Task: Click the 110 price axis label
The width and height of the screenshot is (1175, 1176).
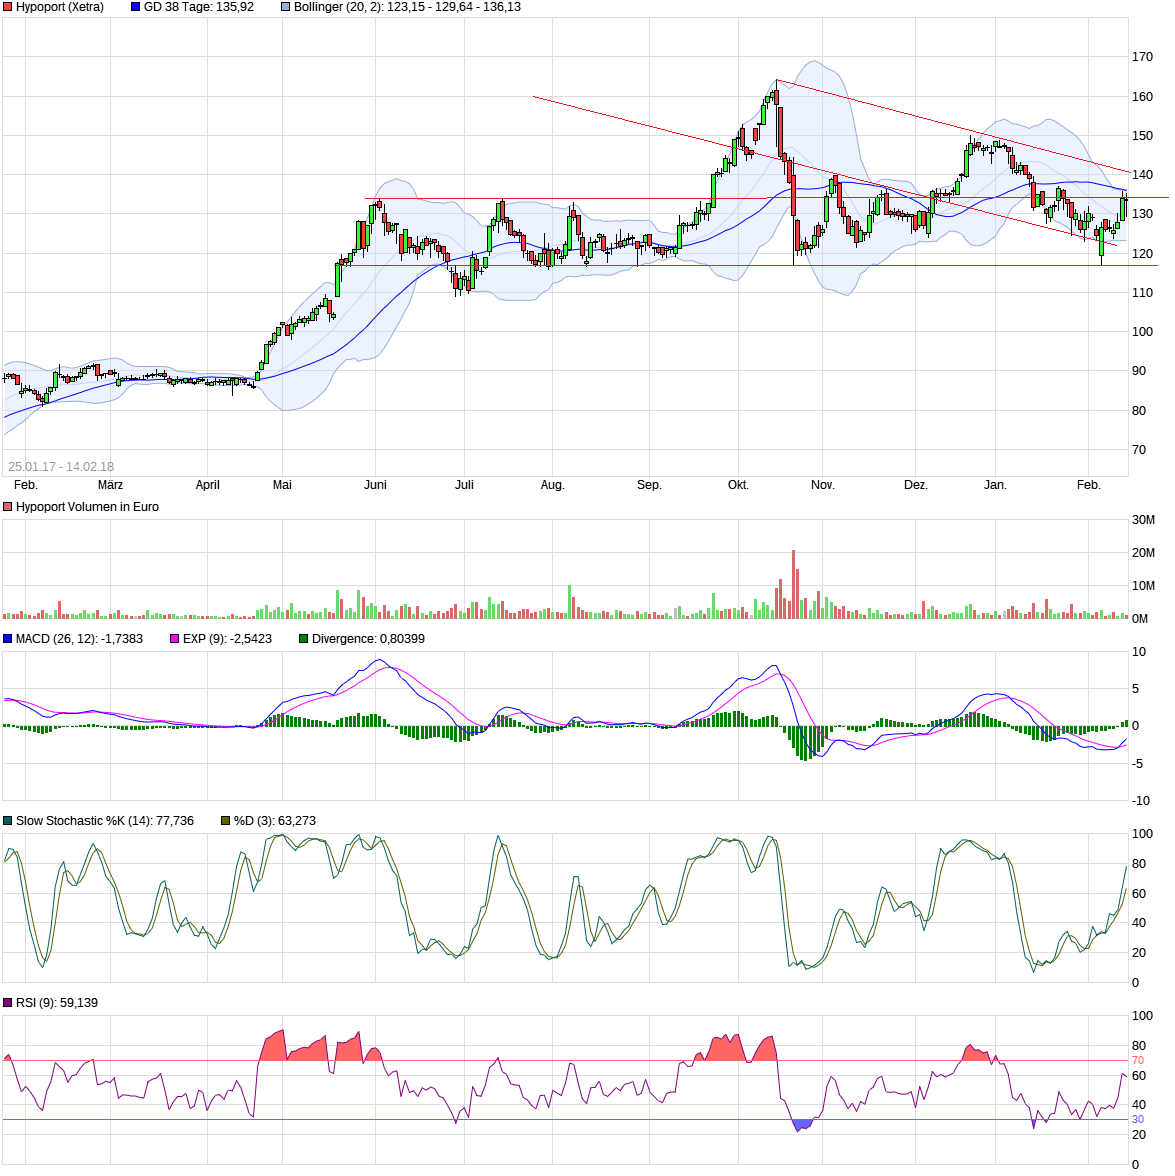Action: [x=1142, y=292]
